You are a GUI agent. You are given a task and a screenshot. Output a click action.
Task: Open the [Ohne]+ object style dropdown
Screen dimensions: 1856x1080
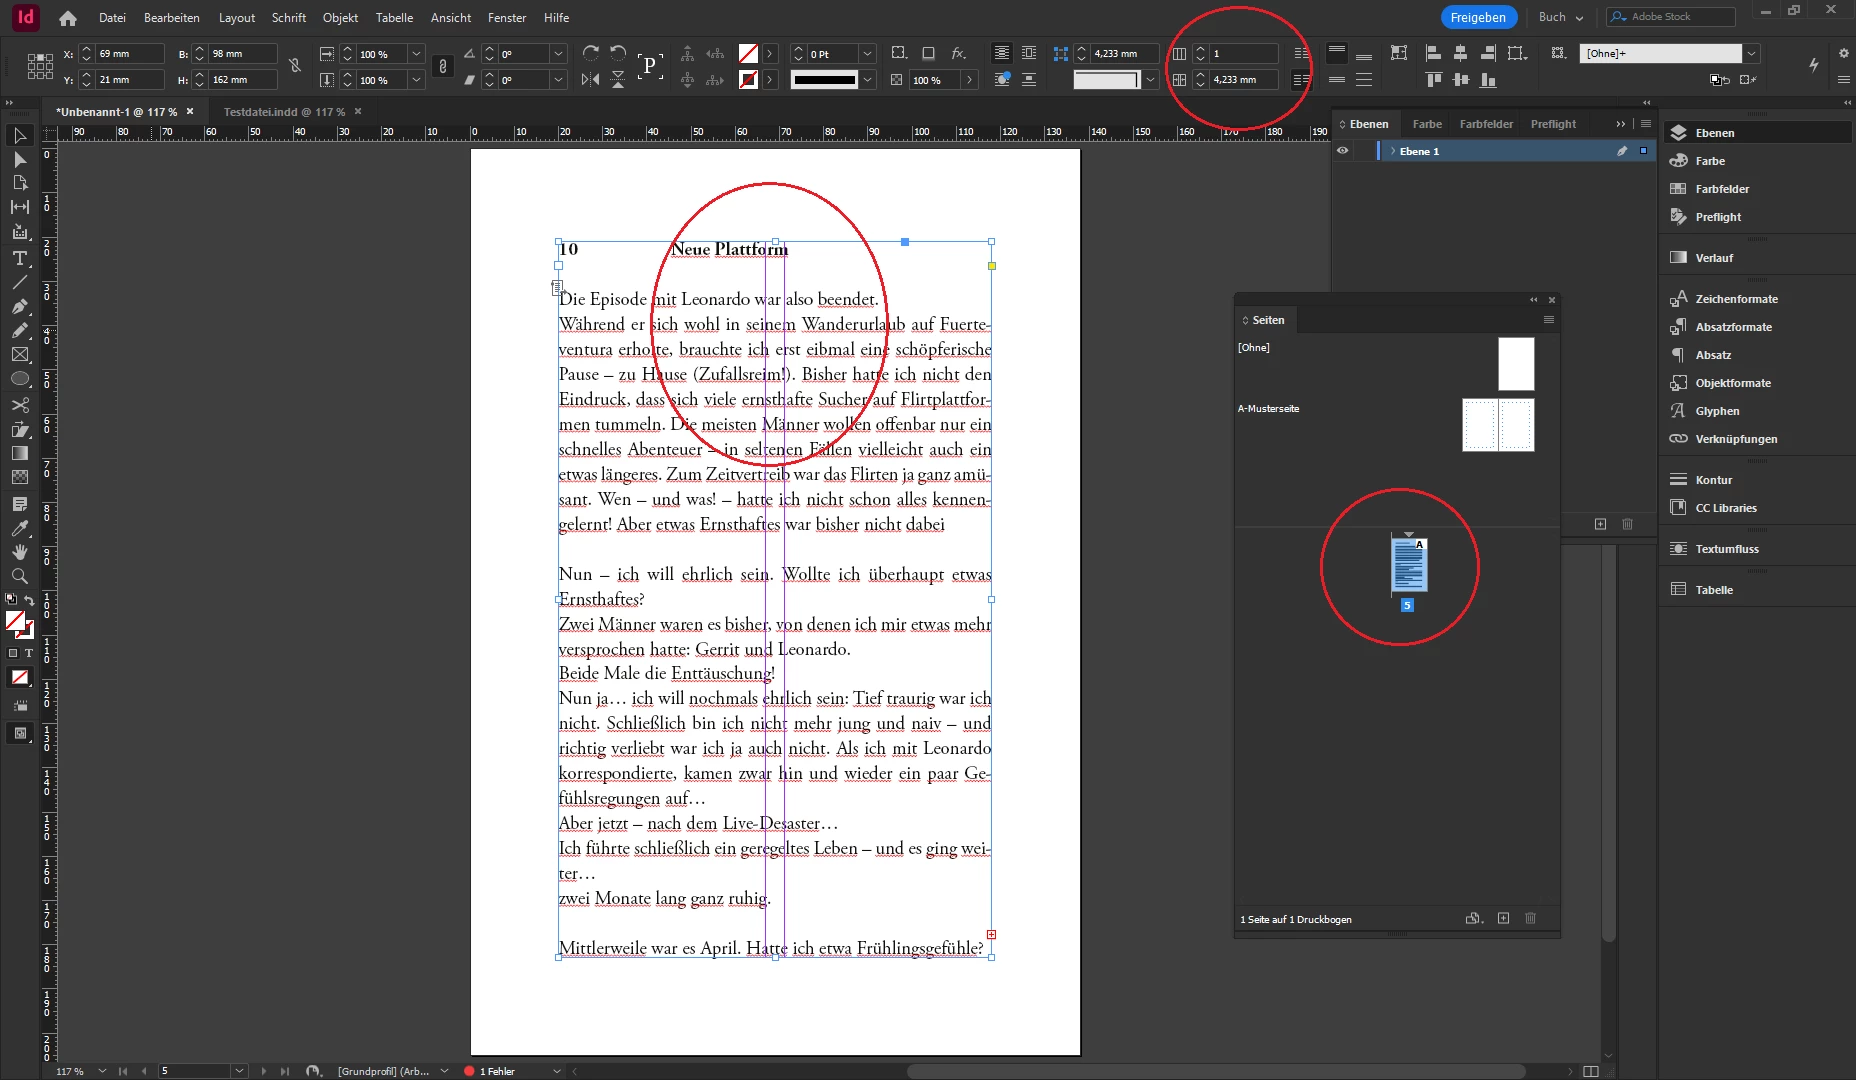coord(1750,53)
